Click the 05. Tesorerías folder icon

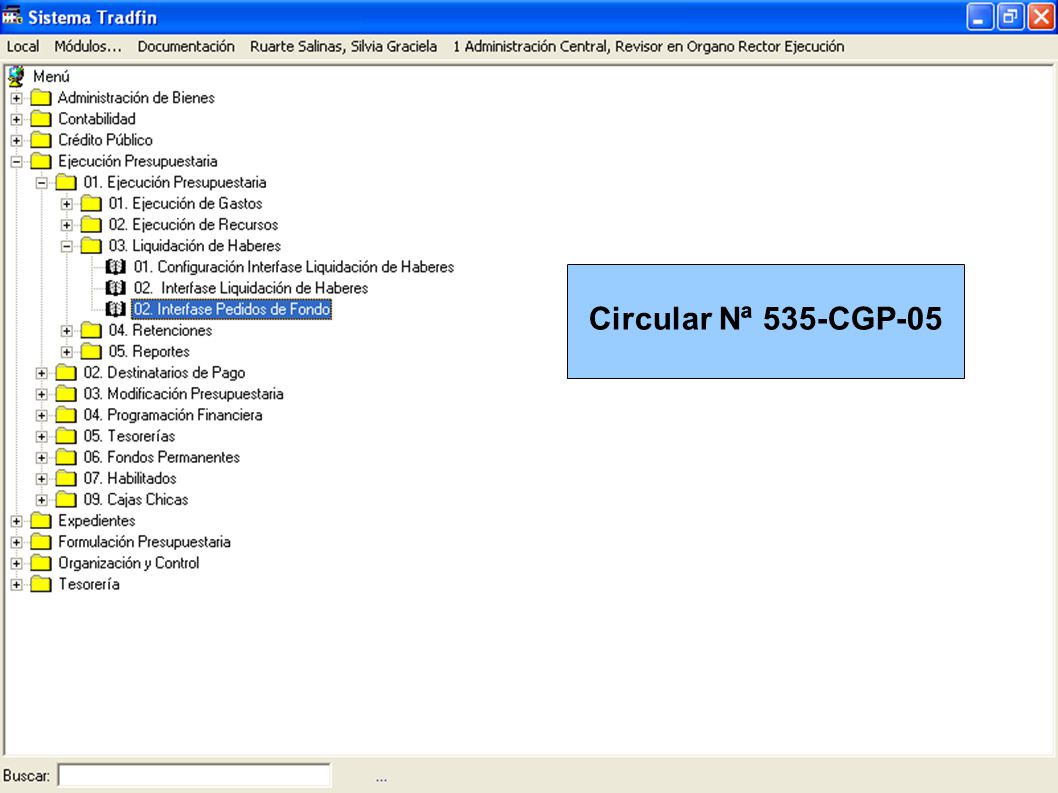click(x=66, y=436)
